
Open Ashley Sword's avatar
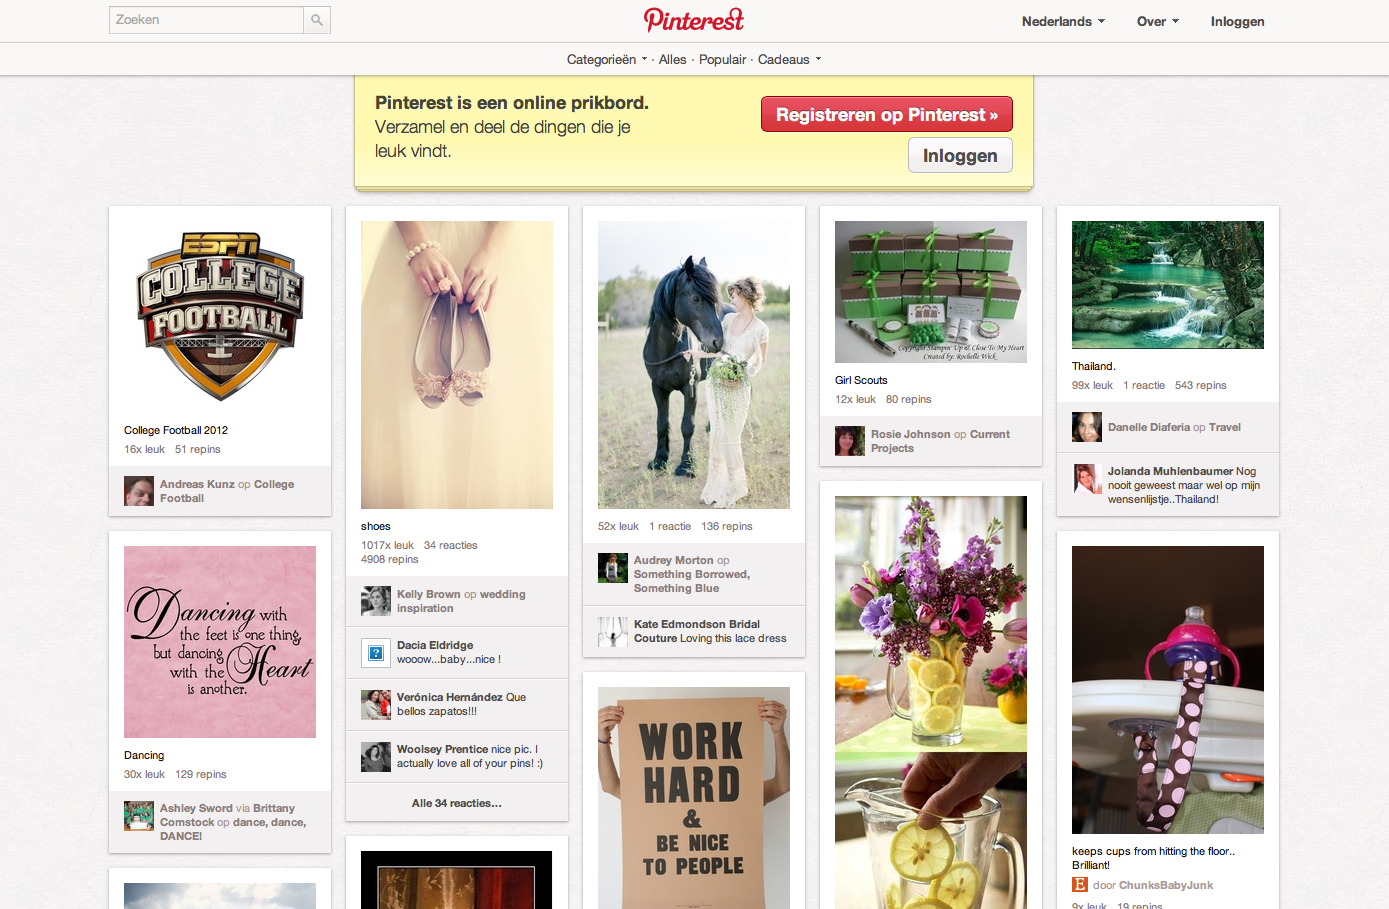point(139,816)
